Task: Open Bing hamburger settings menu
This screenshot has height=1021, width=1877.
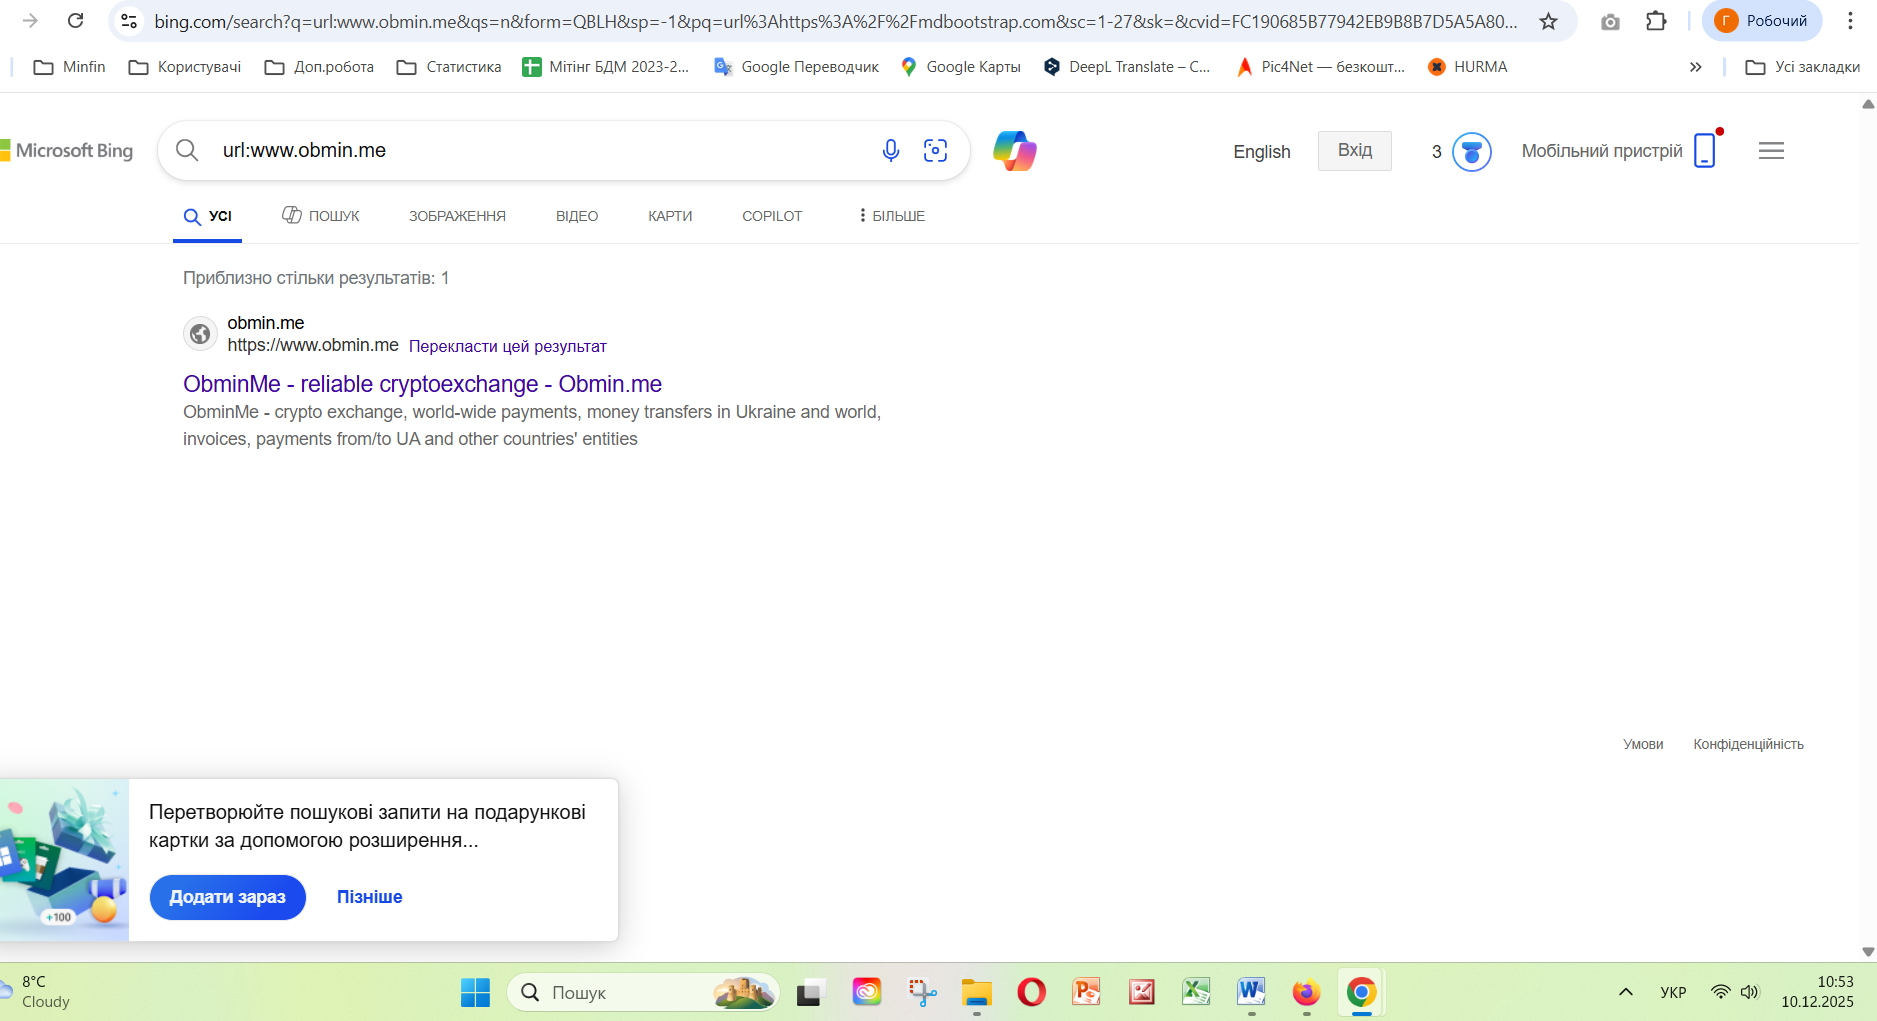Action: pos(1771,151)
